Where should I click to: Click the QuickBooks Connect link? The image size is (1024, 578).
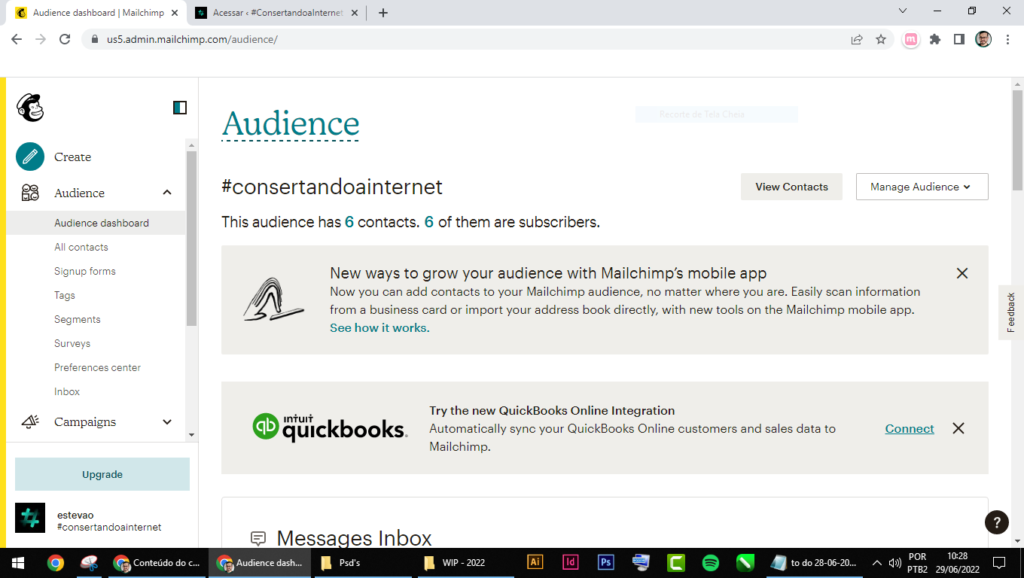(909, 428)
